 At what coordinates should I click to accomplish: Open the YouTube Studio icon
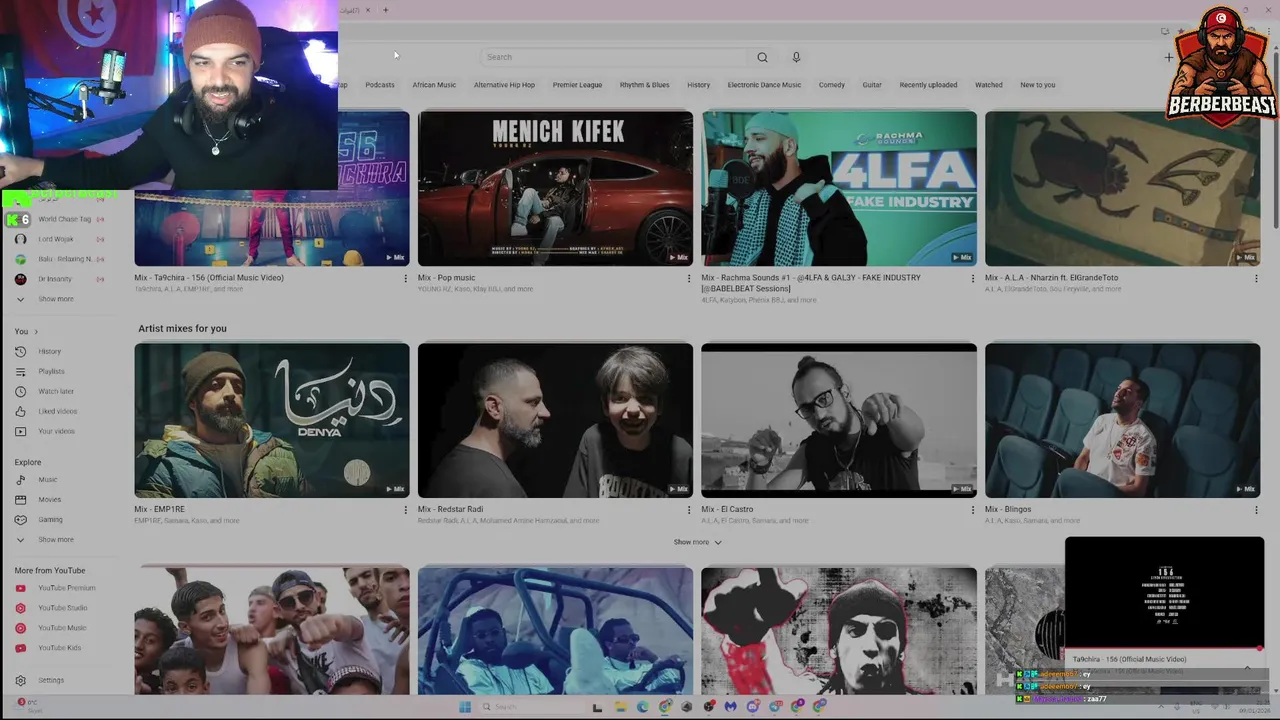[20, 608]
